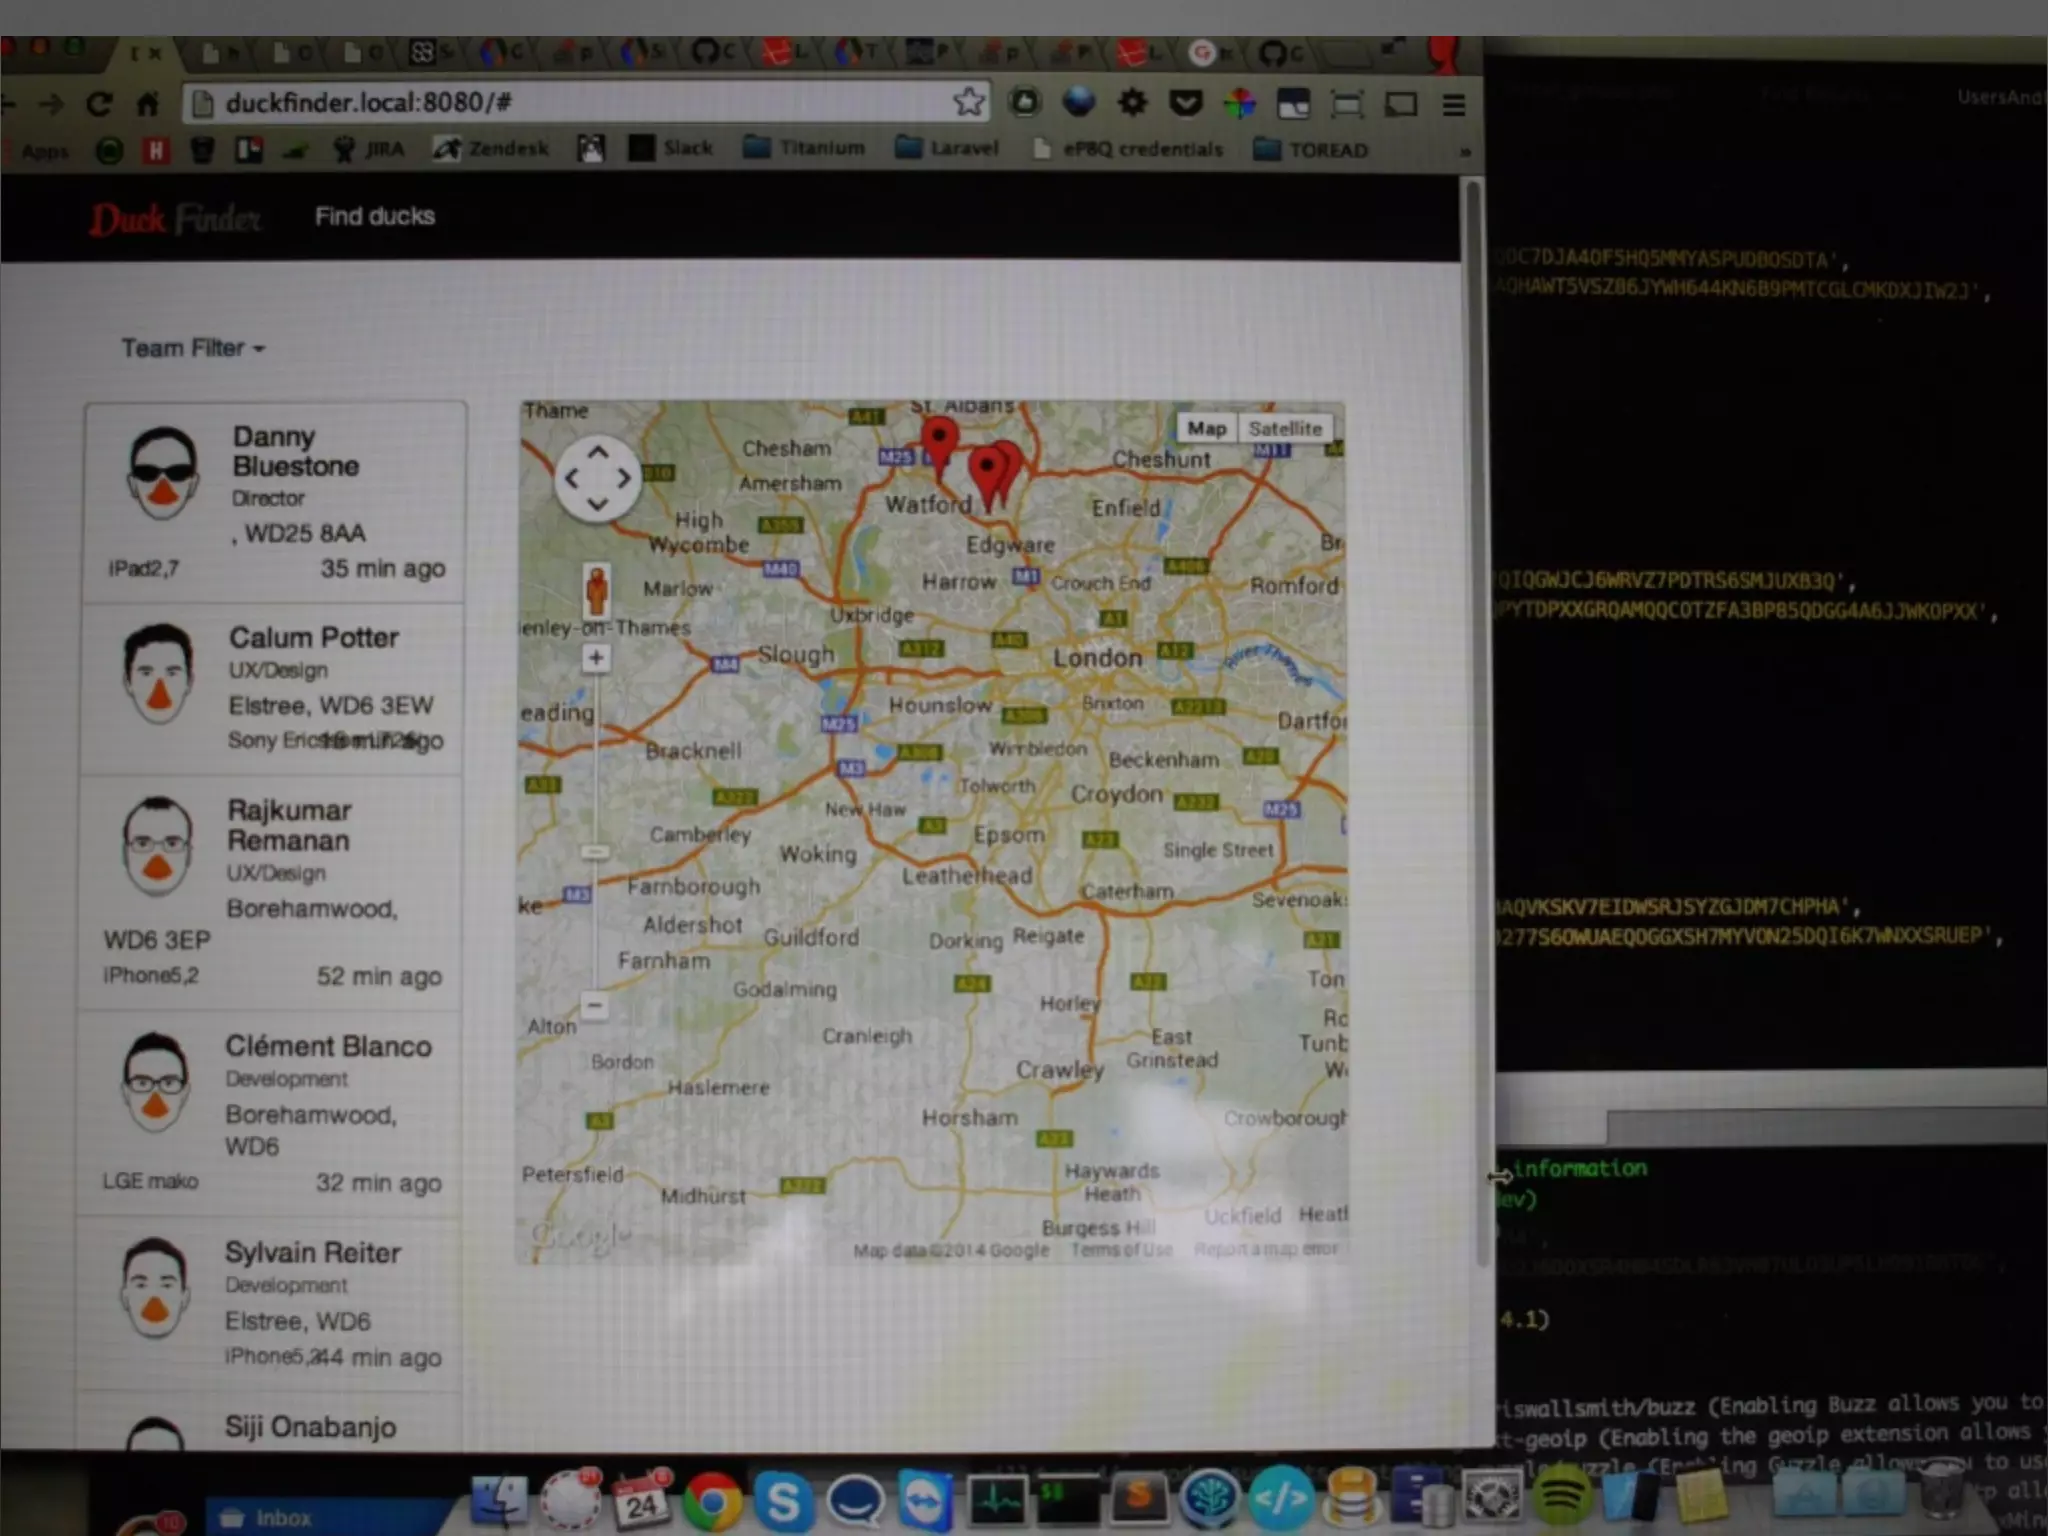This screenshot has width=2048, height=1536.
Task: Open the color wheel extension icon
Action: (x=1239, y=102)
